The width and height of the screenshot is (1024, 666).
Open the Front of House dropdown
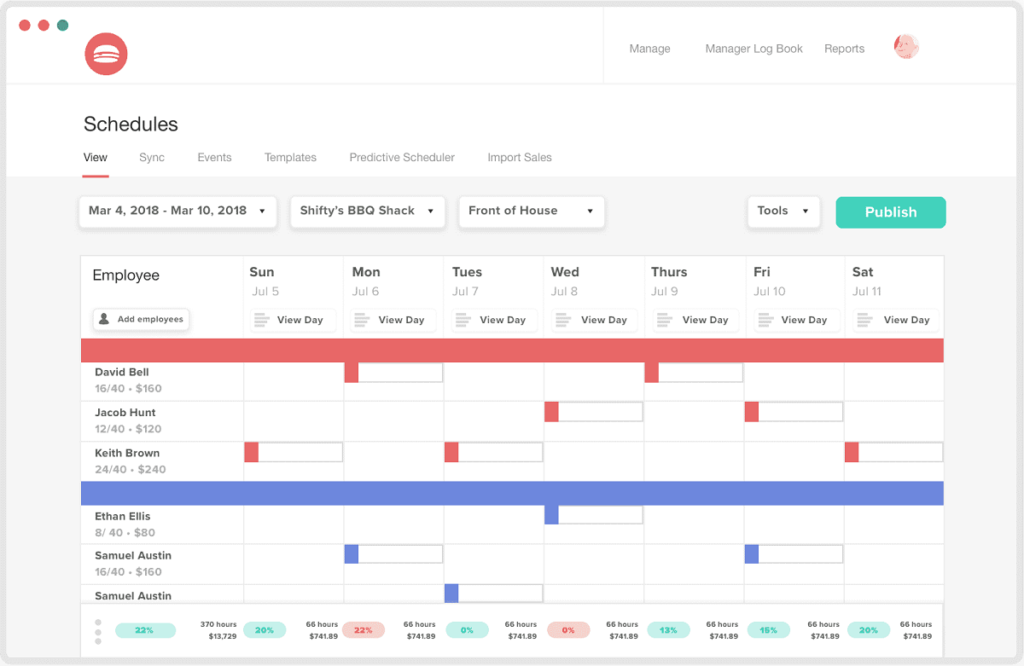531,211
